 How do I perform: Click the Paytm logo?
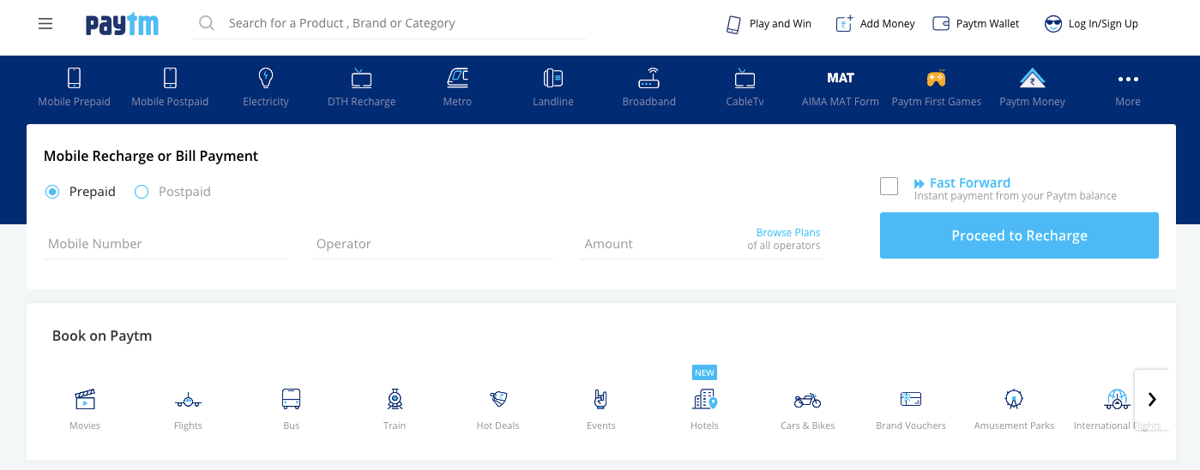(122, 24)
